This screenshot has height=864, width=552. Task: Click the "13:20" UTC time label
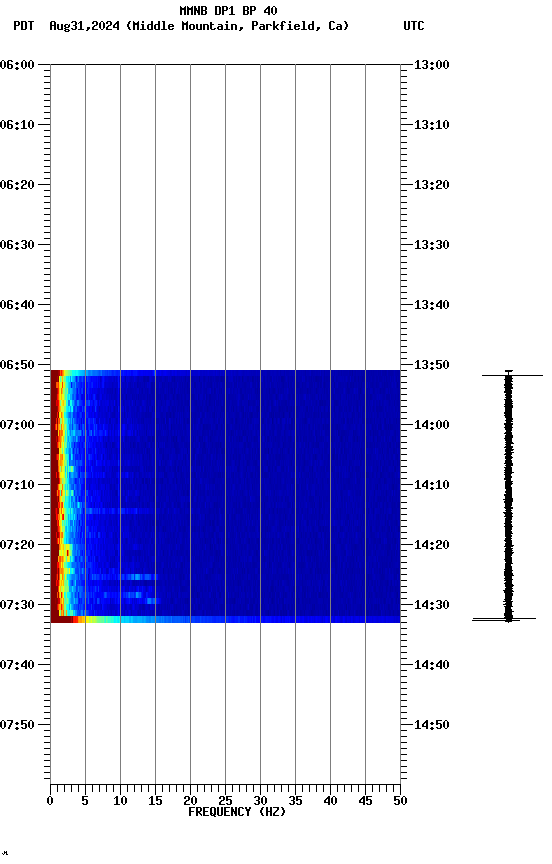click(432, 185)
